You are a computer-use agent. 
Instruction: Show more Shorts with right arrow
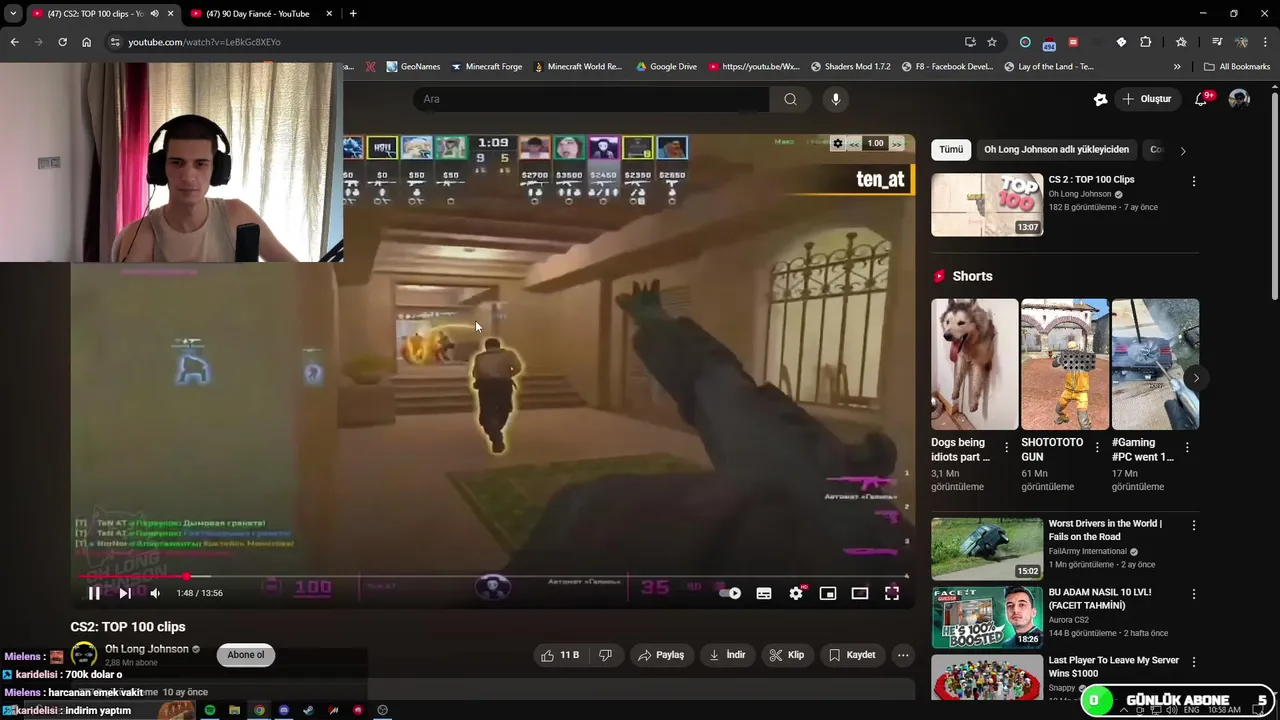pyautogui.click(x=1196, y=378)
